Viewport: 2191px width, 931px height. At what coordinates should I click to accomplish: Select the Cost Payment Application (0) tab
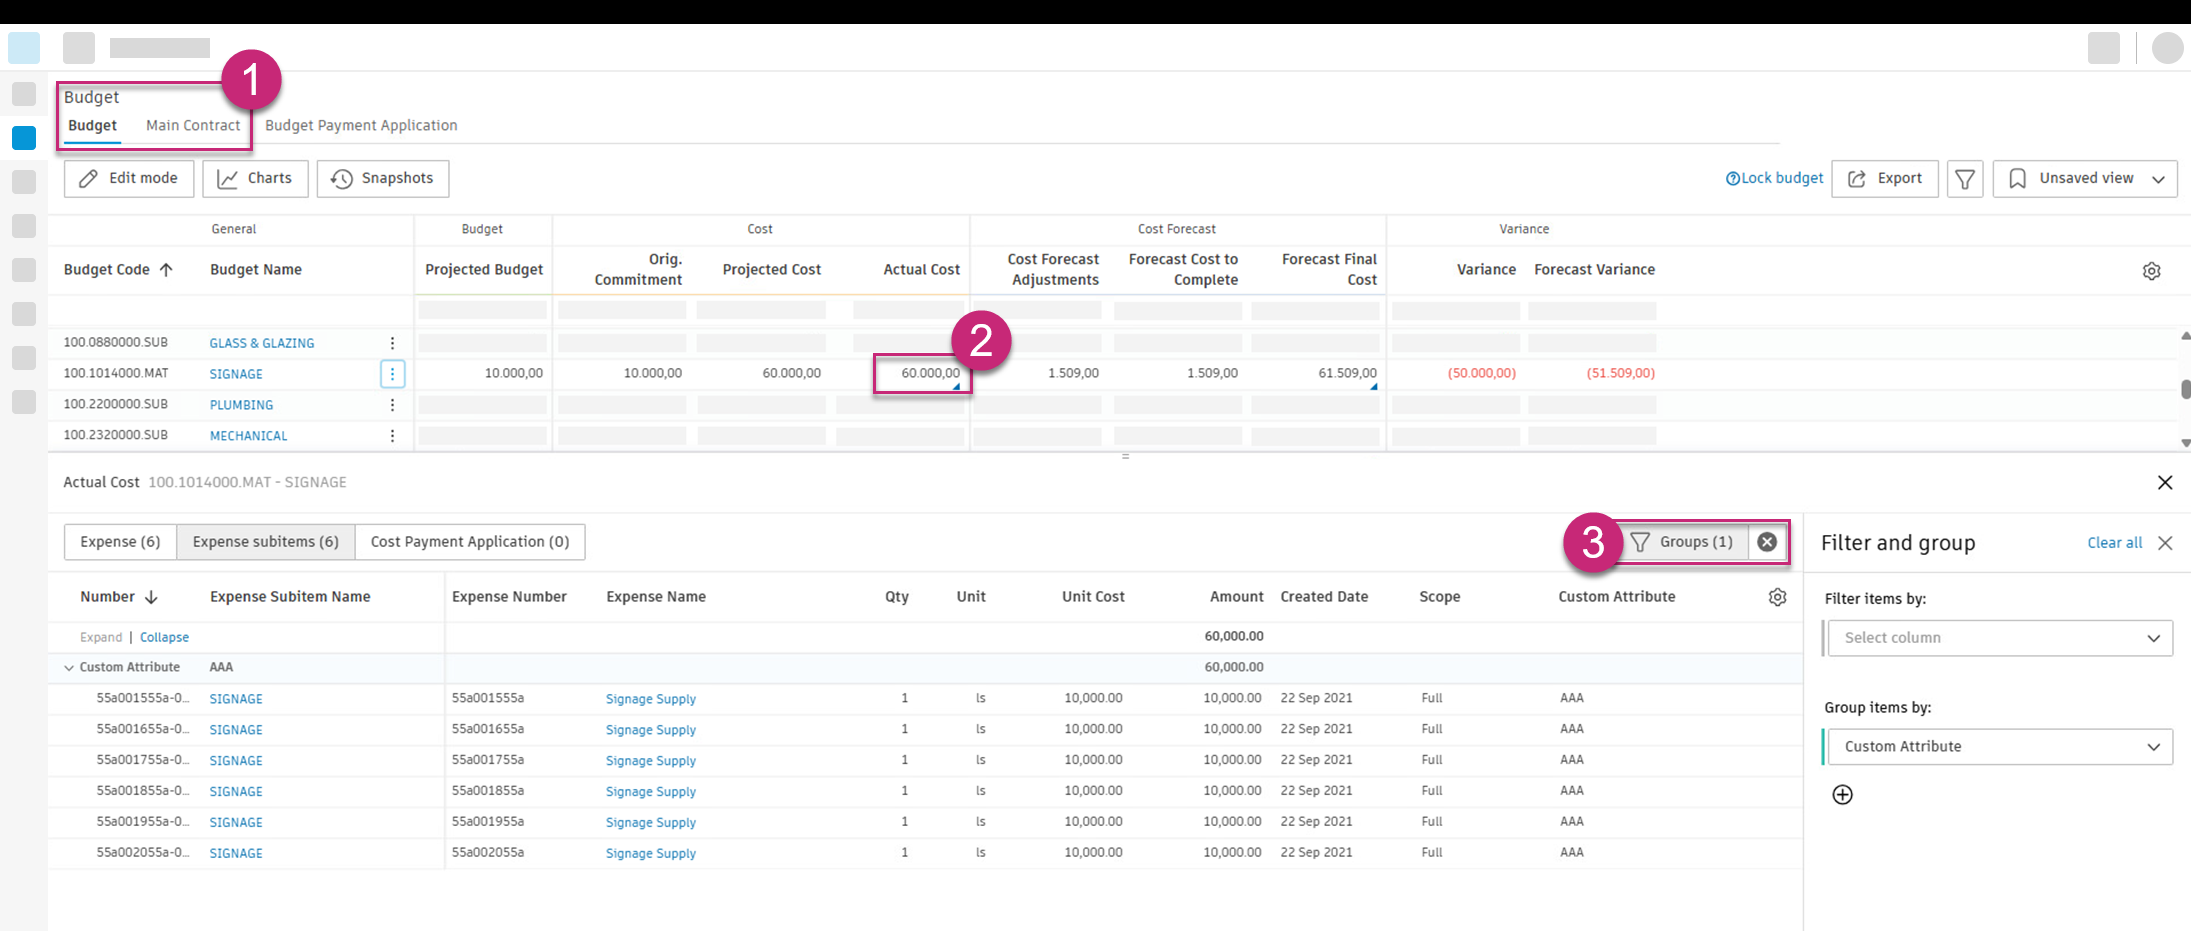[470, 542]
